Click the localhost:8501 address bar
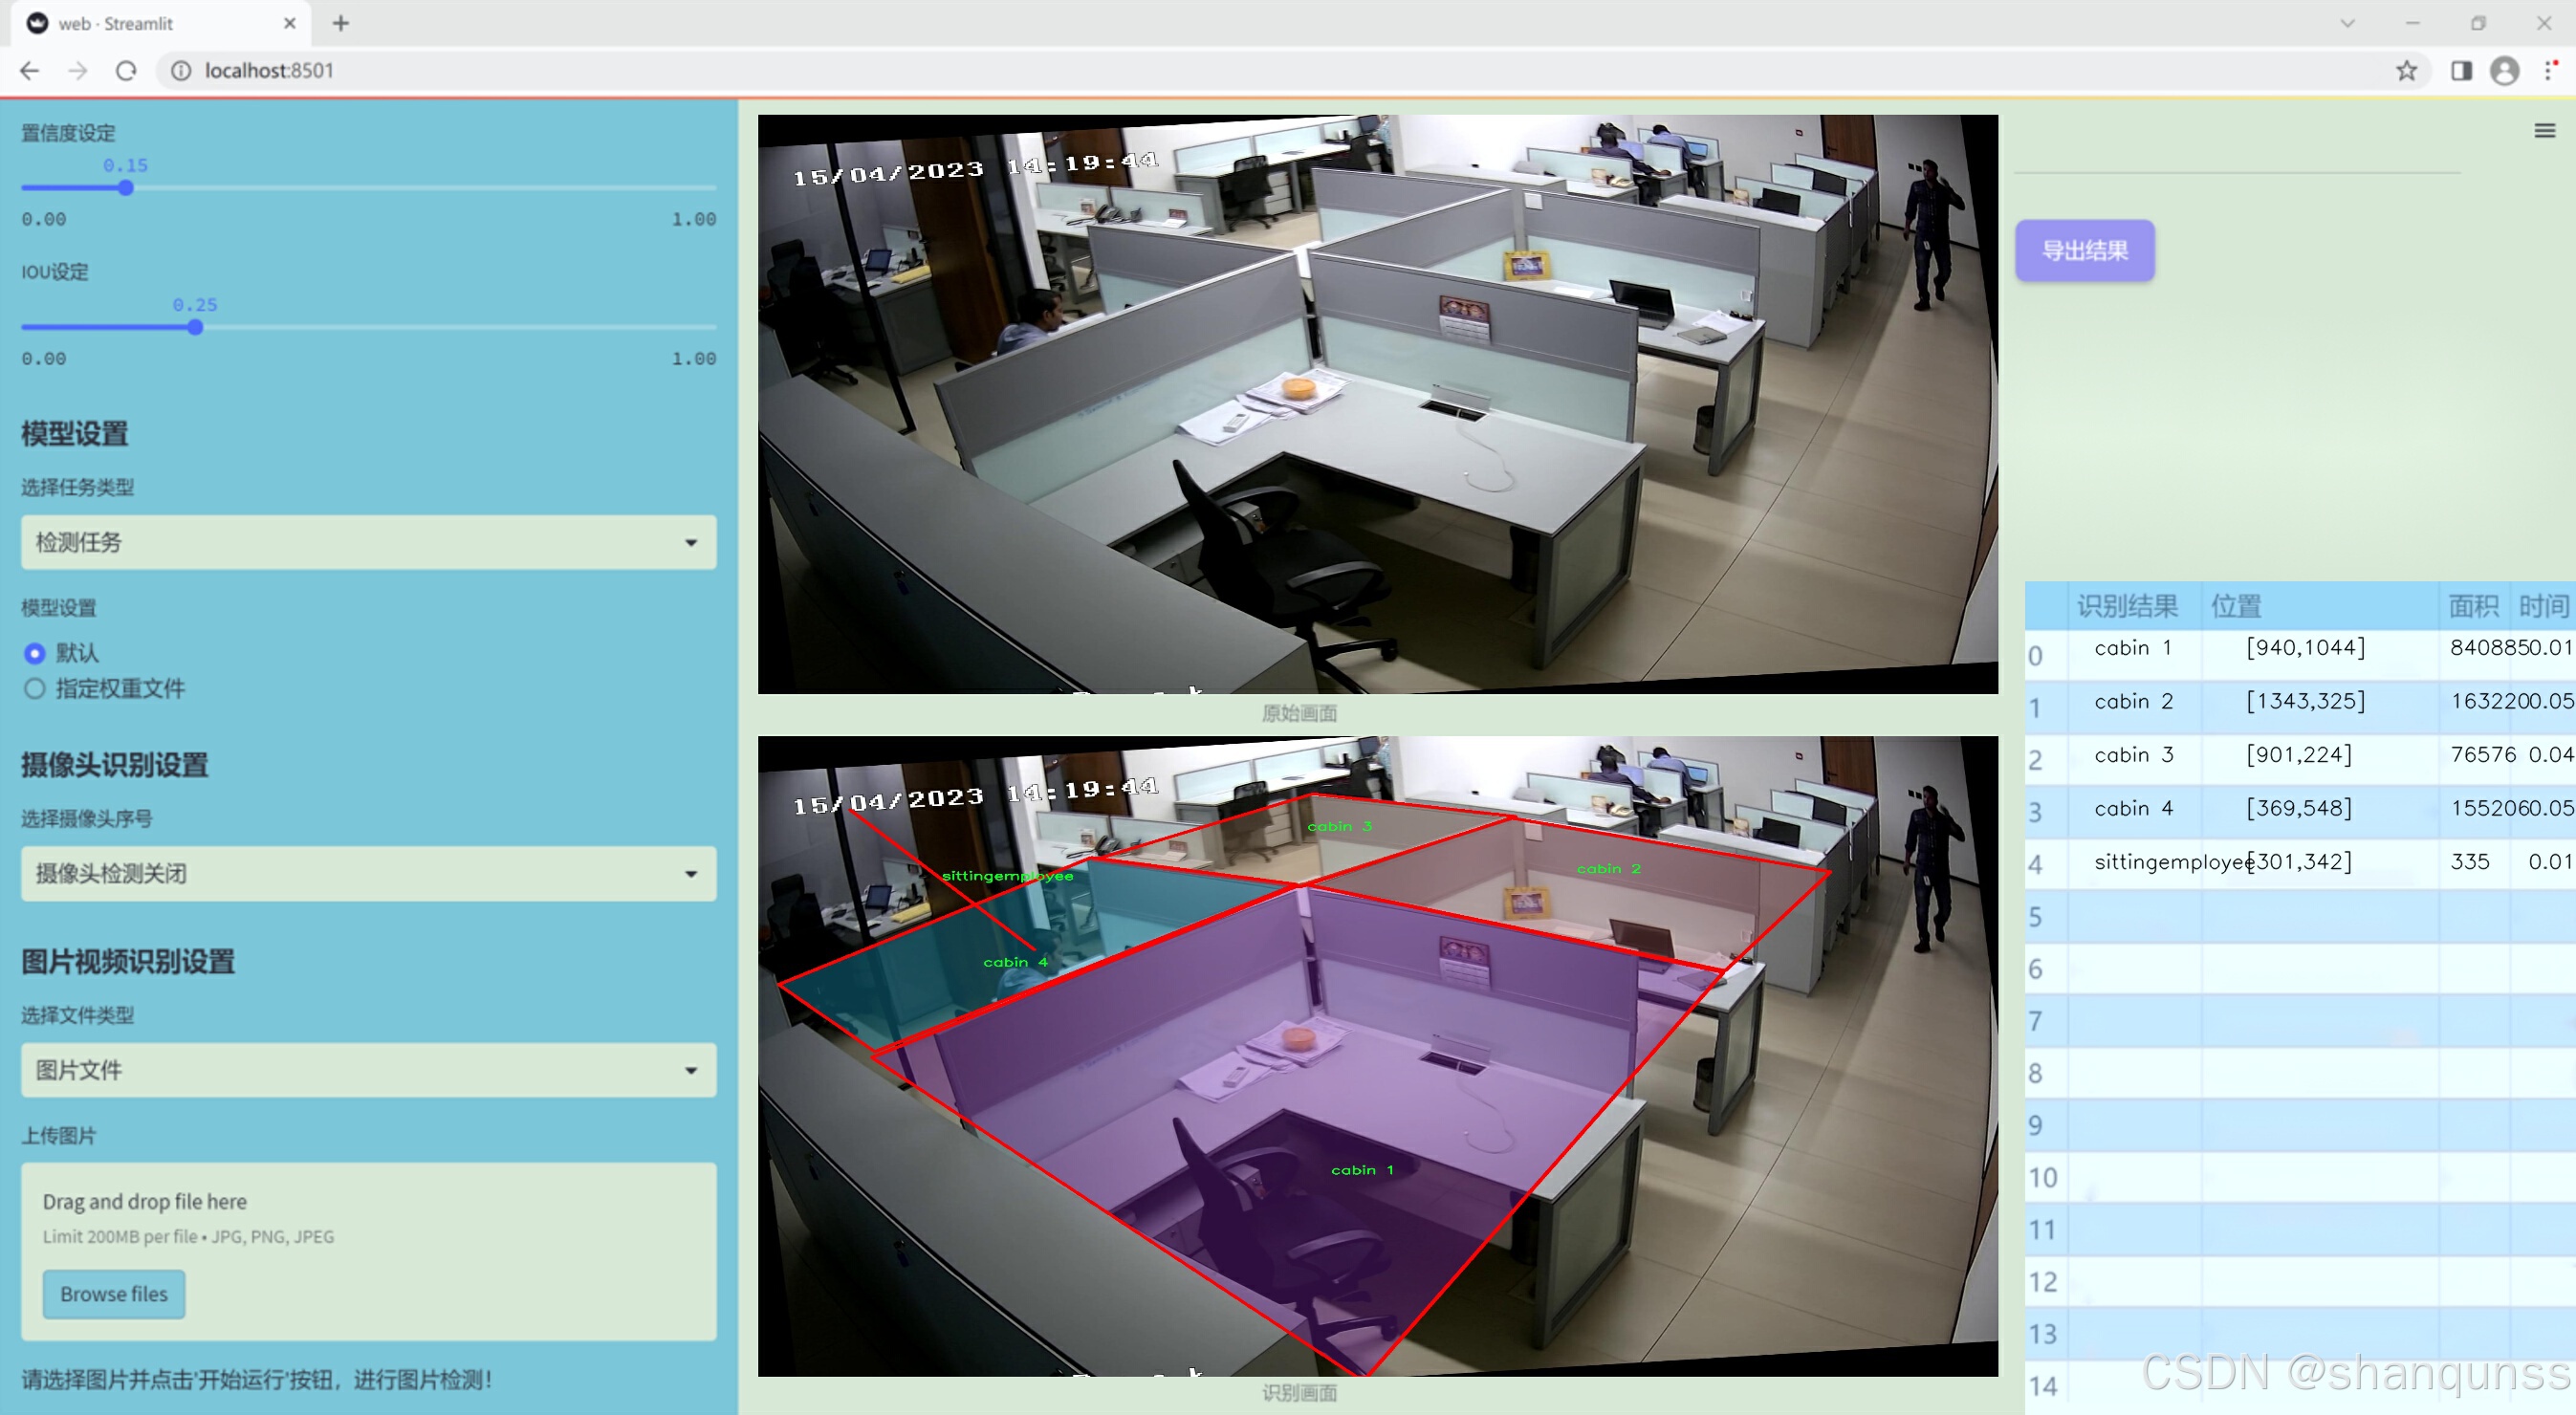This screenshot has width=2576, height=1415. pyautogui.click(x=269, y=71)
